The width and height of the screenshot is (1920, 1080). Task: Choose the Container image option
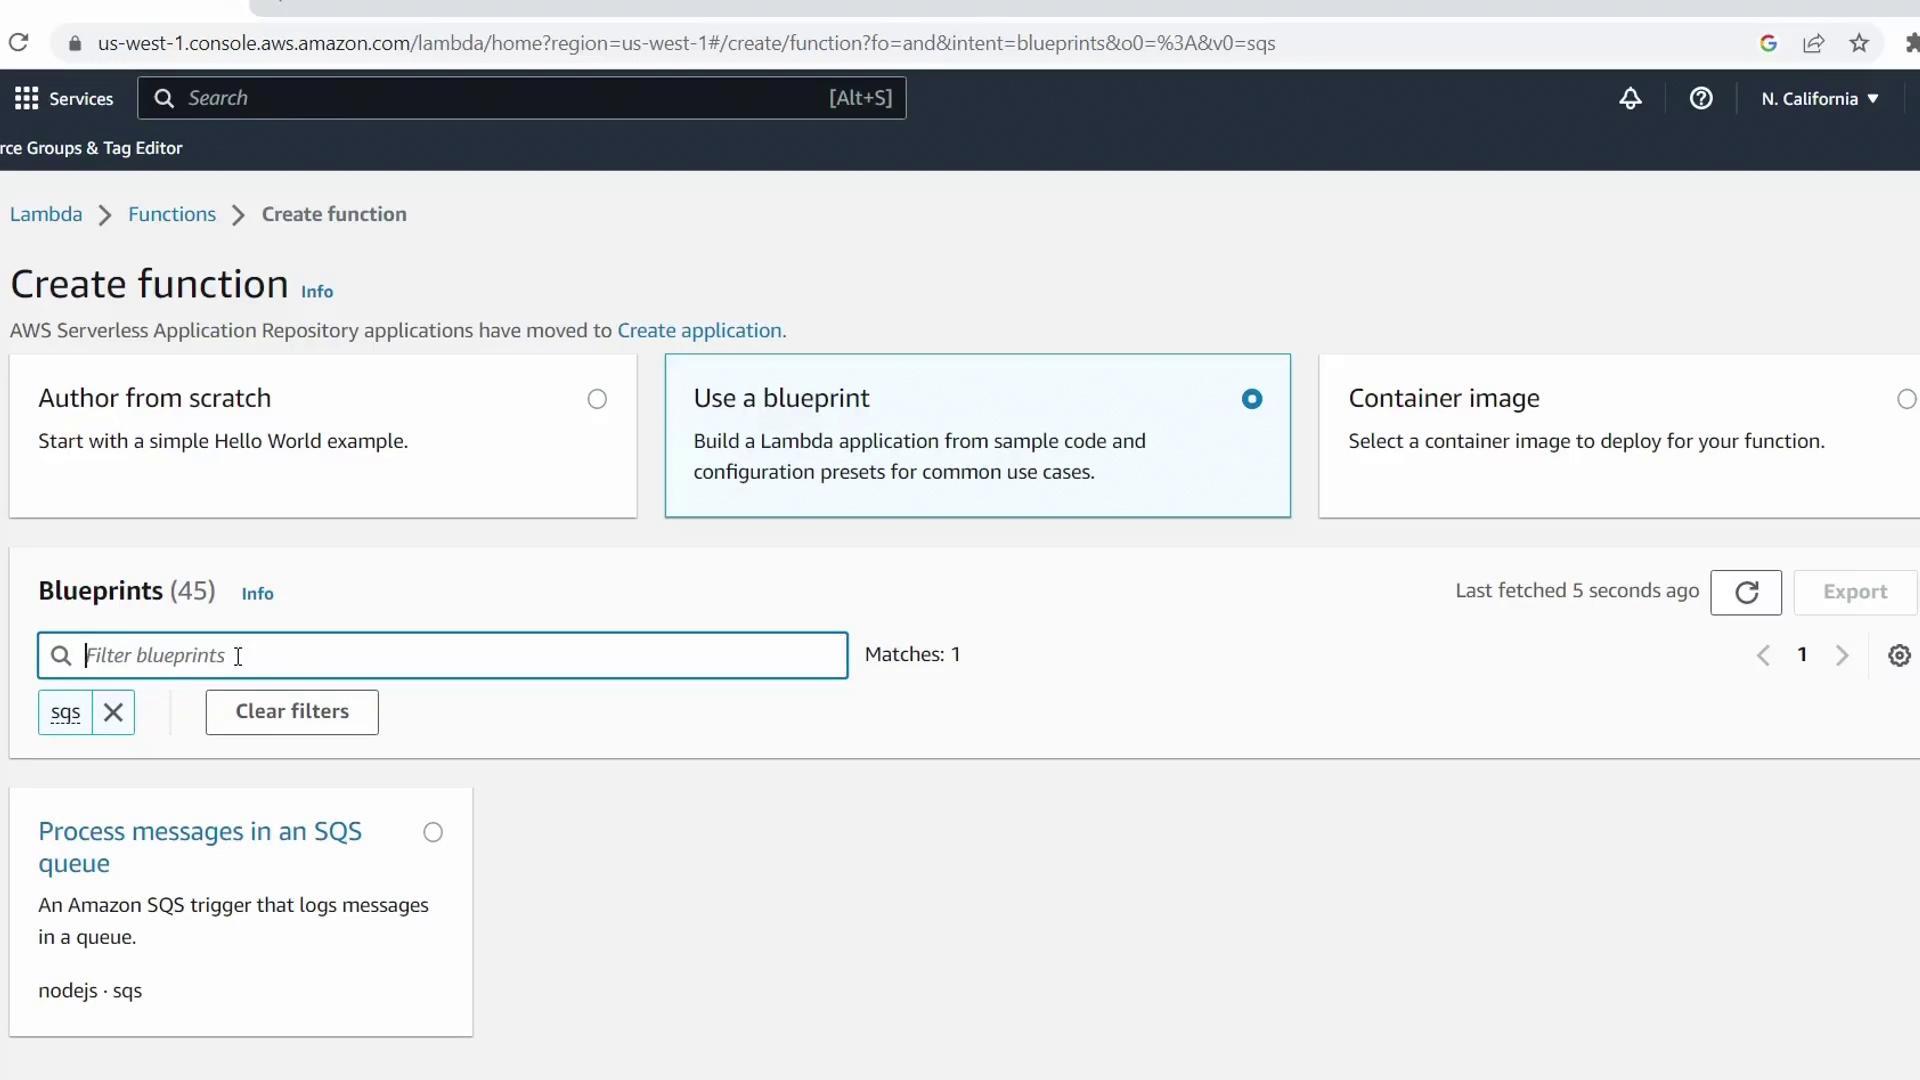click(x=1906, y=399)
